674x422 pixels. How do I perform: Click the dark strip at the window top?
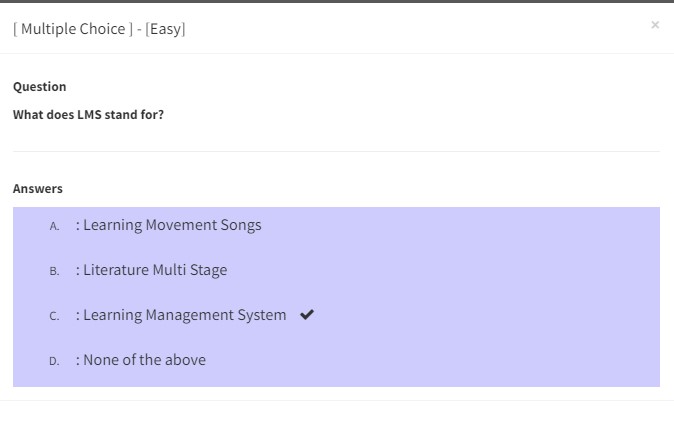(x=336, y=1)
